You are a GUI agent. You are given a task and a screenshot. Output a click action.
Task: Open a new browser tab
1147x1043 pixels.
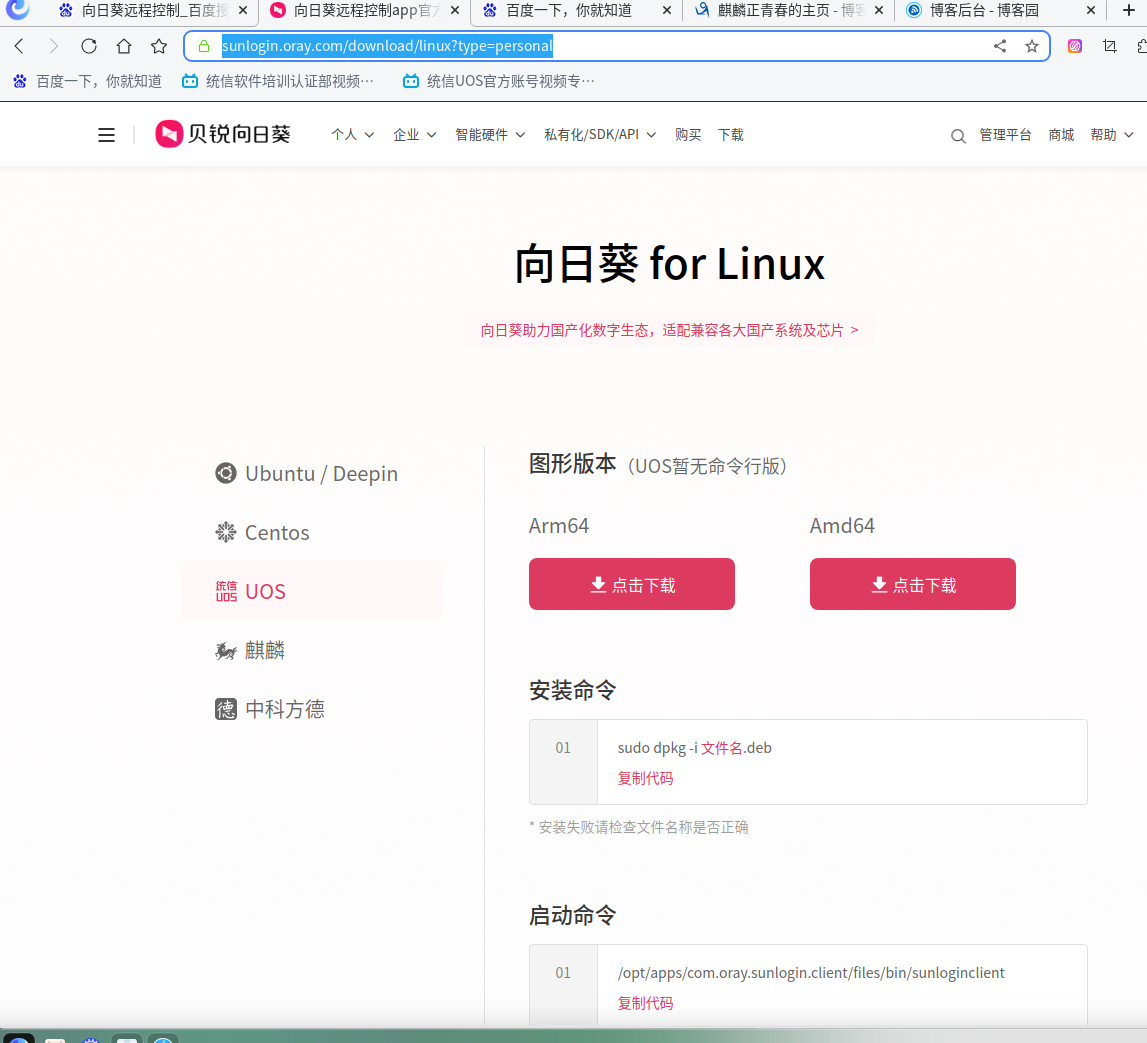(1129, 10)
